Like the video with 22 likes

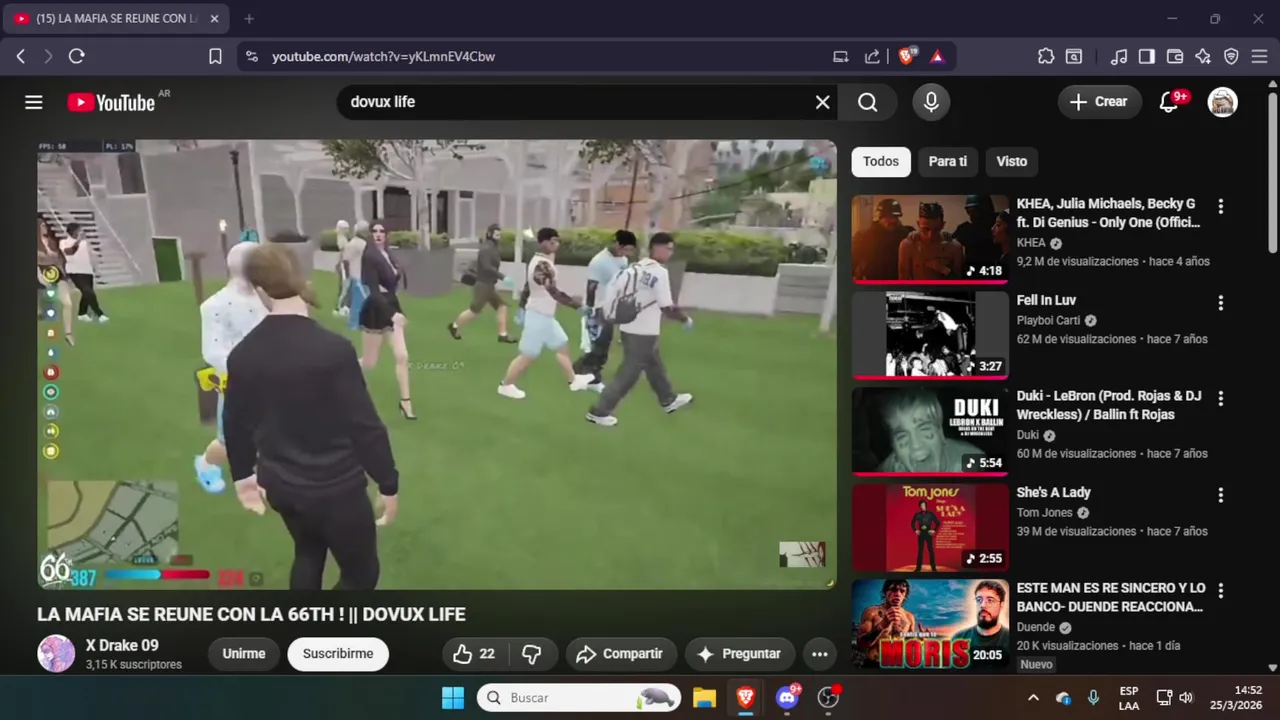(x=475, y=654)
